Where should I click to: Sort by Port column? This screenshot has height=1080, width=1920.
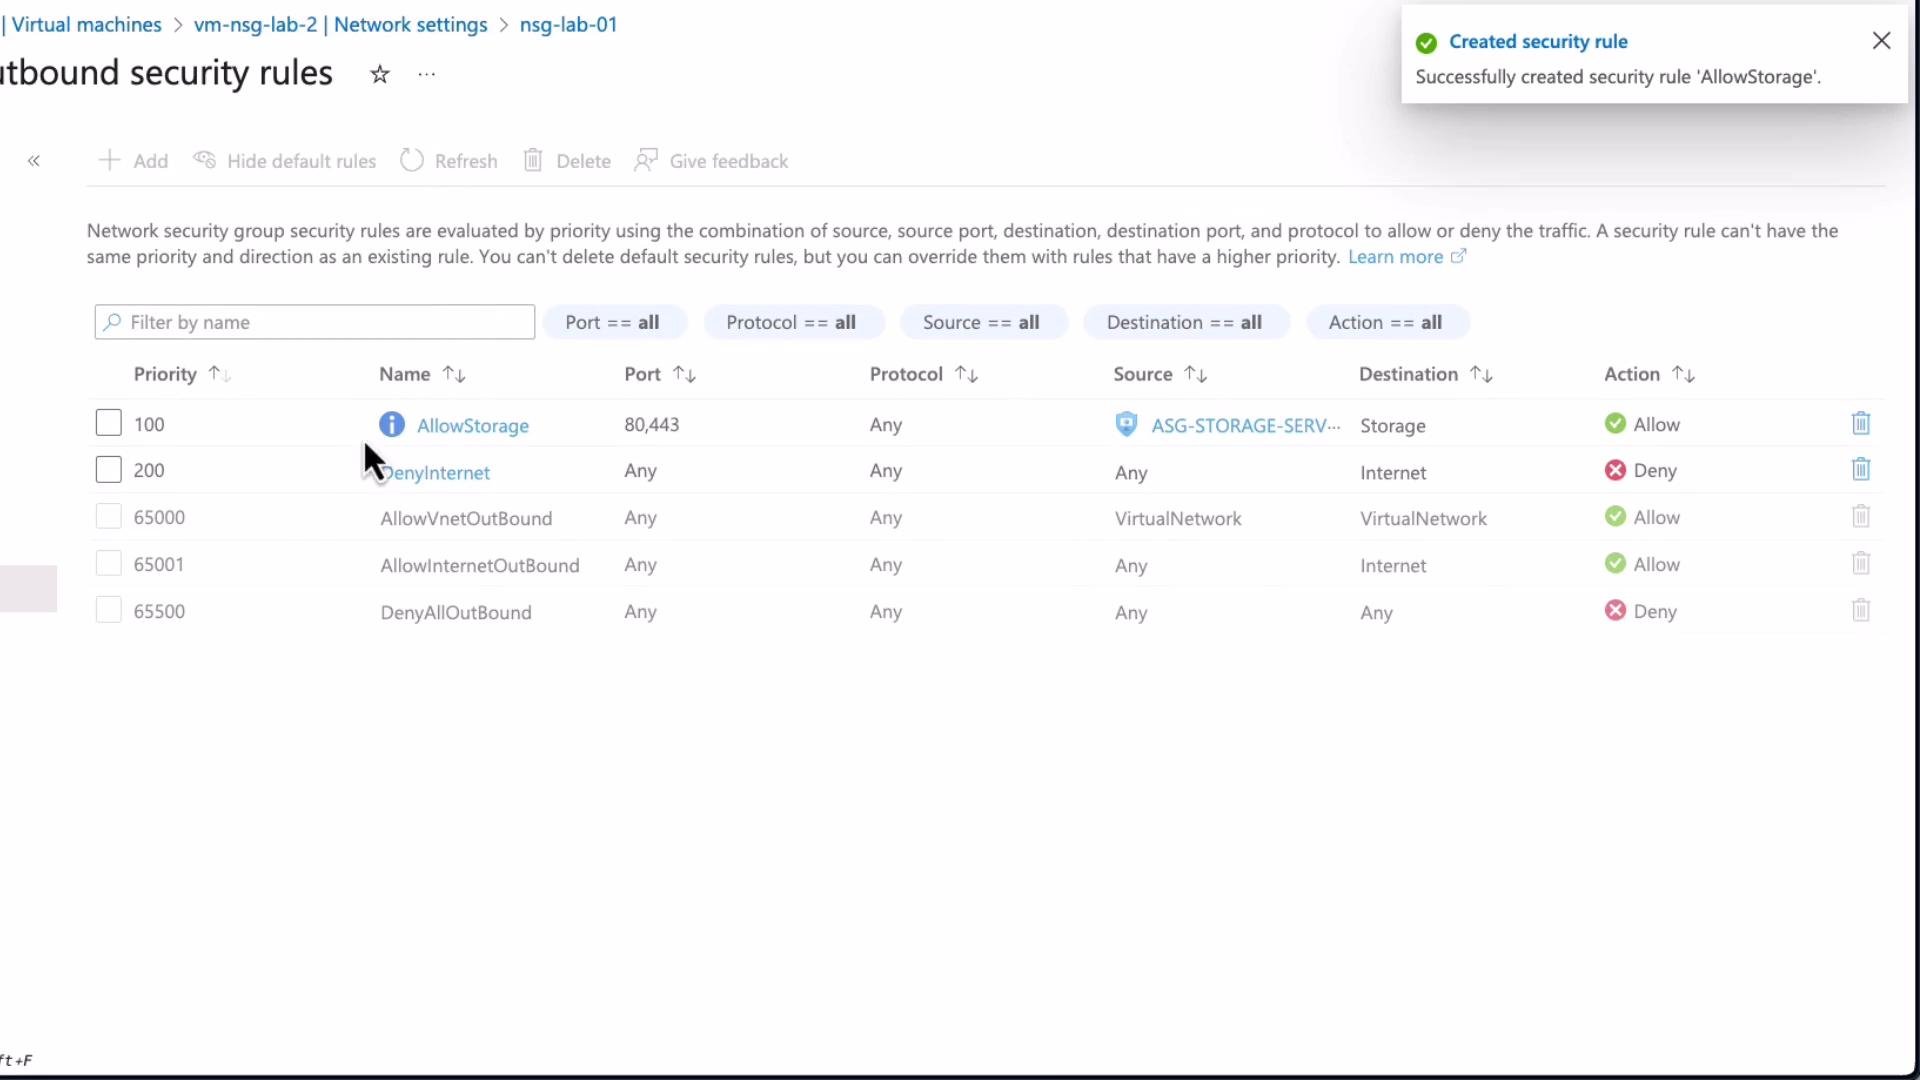(x=660, y=374)
